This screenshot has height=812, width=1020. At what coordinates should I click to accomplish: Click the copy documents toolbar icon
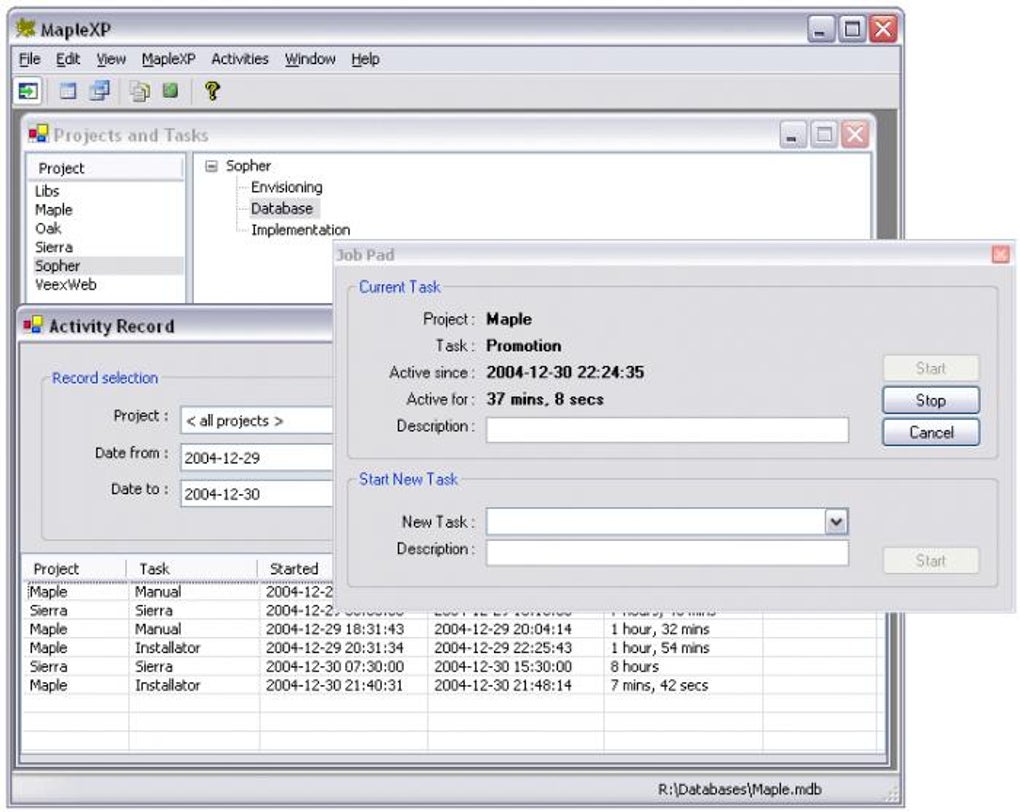[x=140, y=91]
